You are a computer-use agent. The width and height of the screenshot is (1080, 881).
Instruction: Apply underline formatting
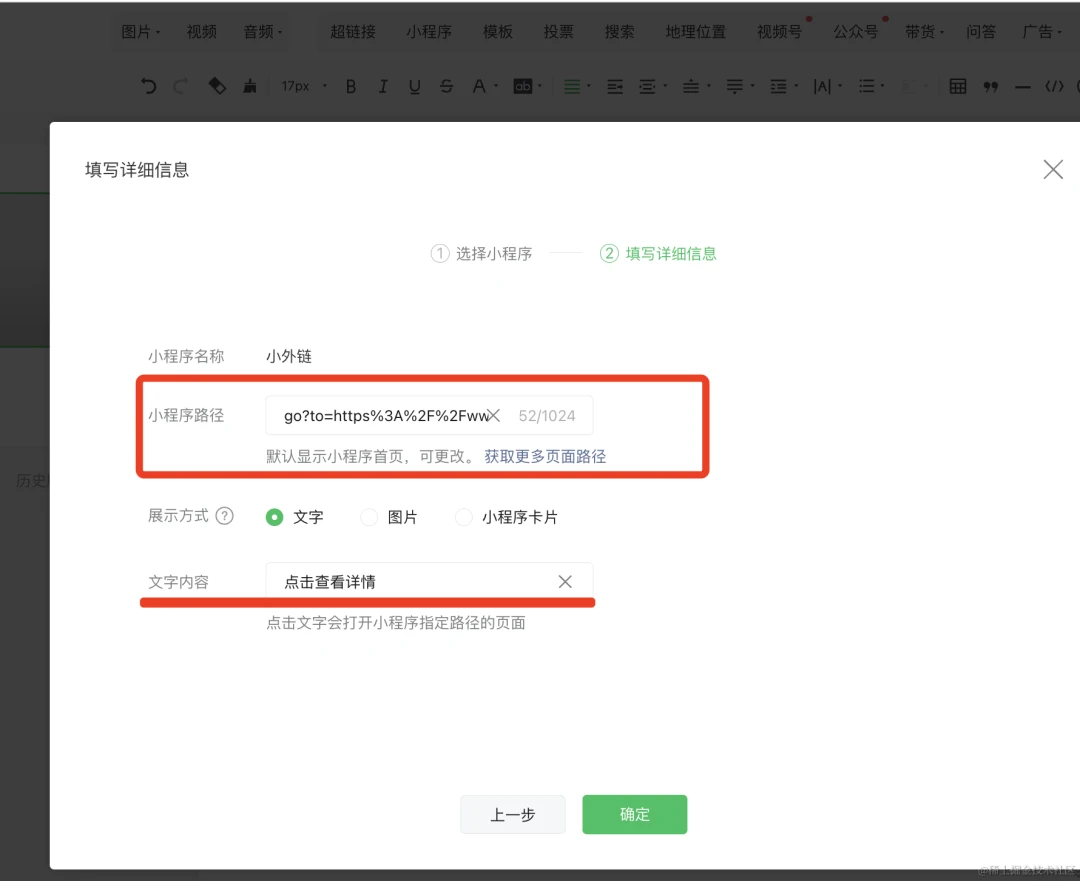click(x=414, y=86)
